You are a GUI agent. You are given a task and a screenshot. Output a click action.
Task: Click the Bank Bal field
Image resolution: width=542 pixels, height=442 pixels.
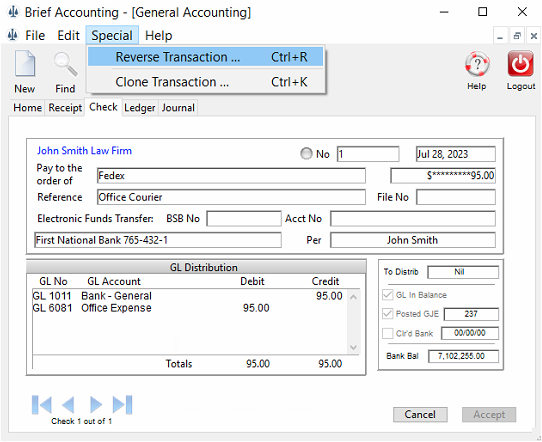(x=463, y=356)
